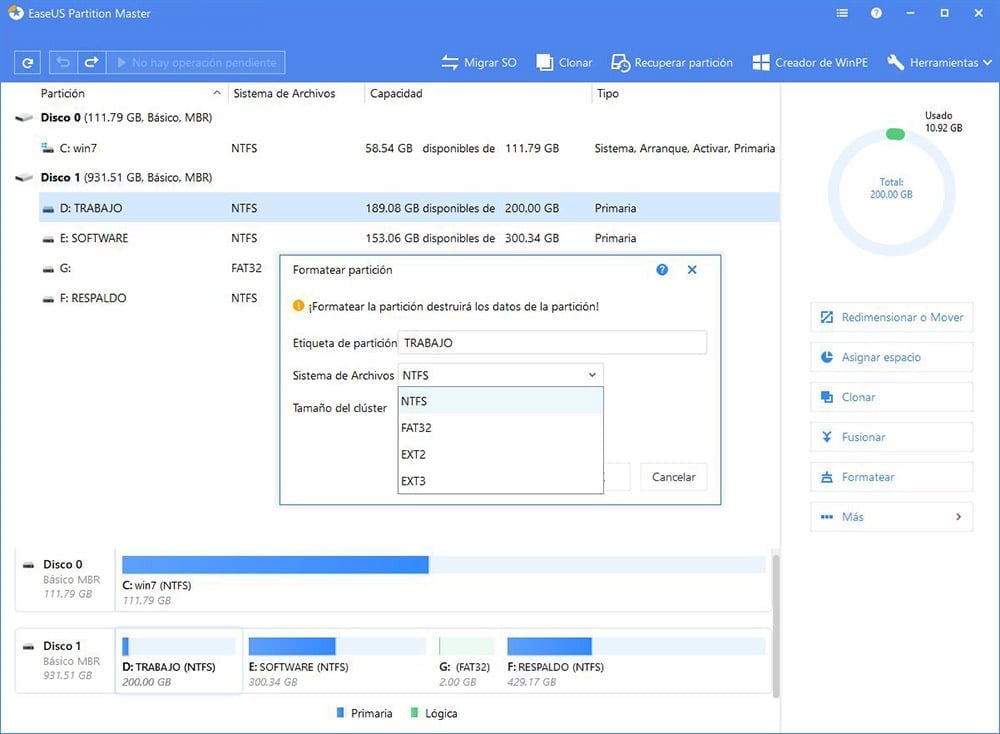The width and height of the screenshot is (1000, 734).
Task: Click the disk map vertical scrollbar
Action: (776, 625)
